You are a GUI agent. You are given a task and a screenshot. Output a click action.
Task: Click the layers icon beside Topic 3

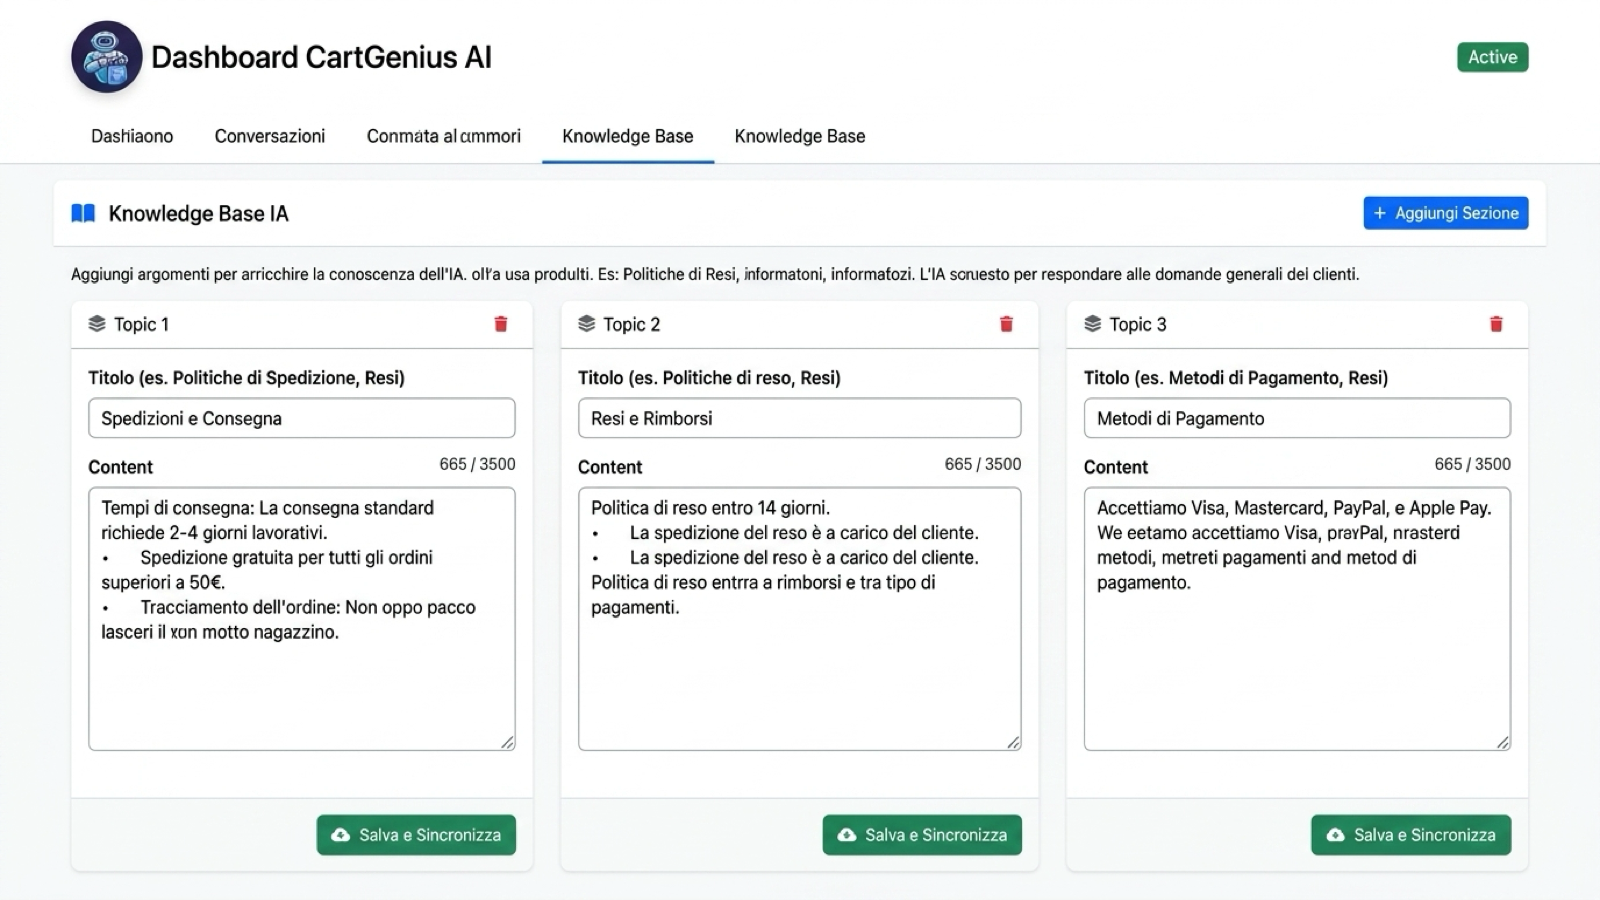point(1093,324)
